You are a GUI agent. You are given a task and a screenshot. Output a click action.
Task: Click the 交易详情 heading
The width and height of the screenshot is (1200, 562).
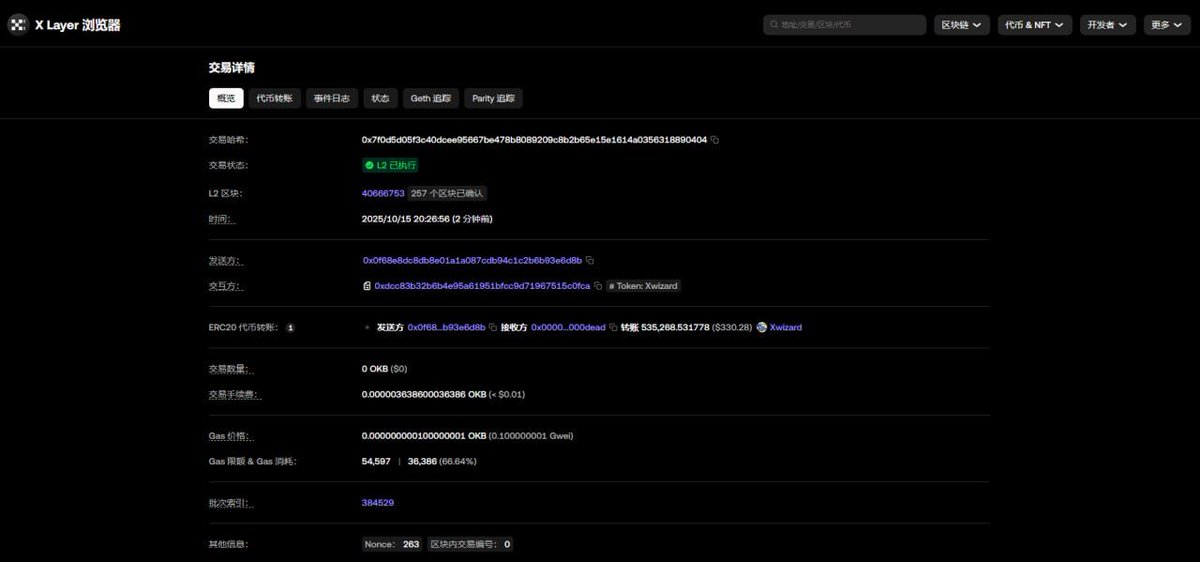pyautogui.click(x=231, y=68)
